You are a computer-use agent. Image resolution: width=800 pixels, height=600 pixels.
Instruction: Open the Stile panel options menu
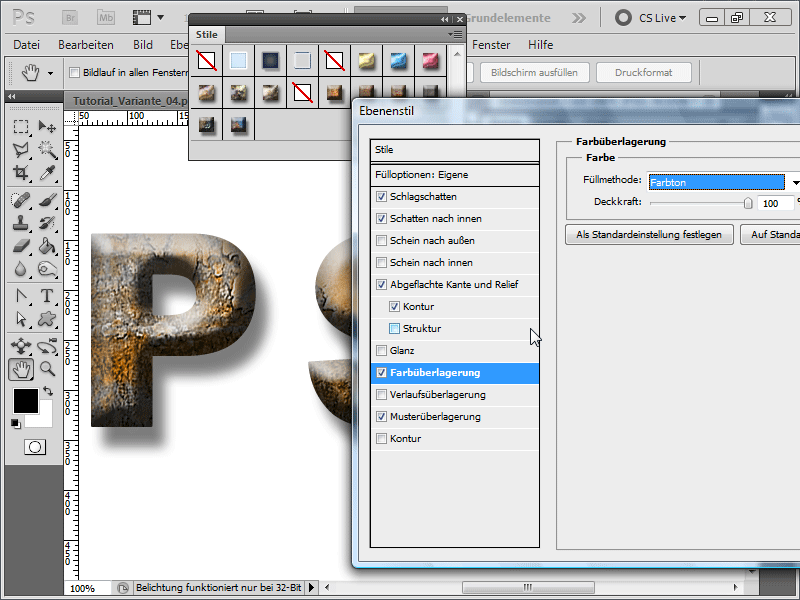click(x=455, y=34)
